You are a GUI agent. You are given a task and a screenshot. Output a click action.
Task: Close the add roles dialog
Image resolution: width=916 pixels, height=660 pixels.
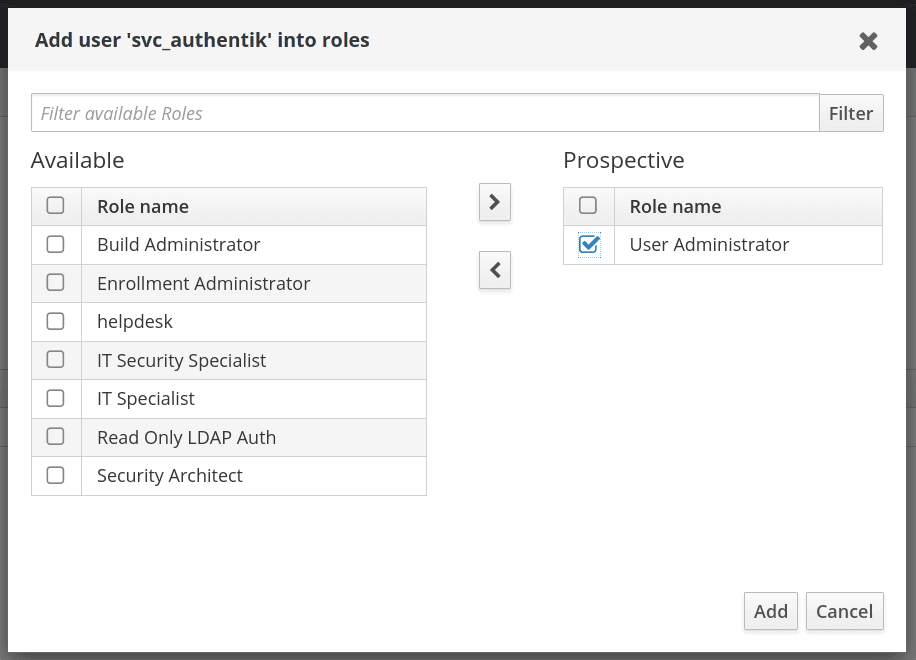868,41
